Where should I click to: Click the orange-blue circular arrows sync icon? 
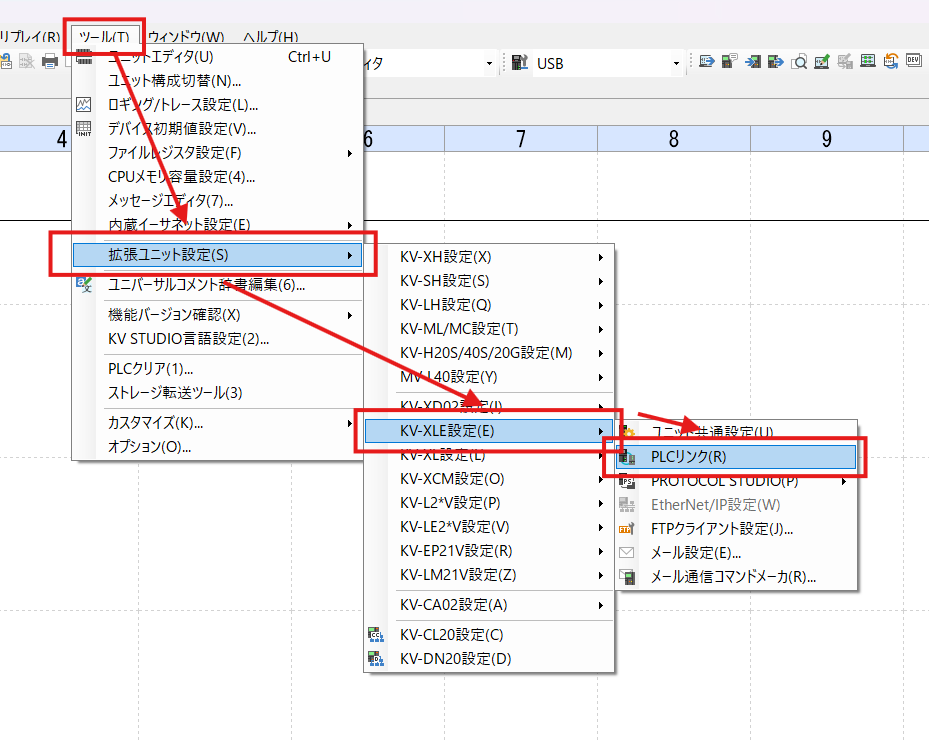click(891, 61)
